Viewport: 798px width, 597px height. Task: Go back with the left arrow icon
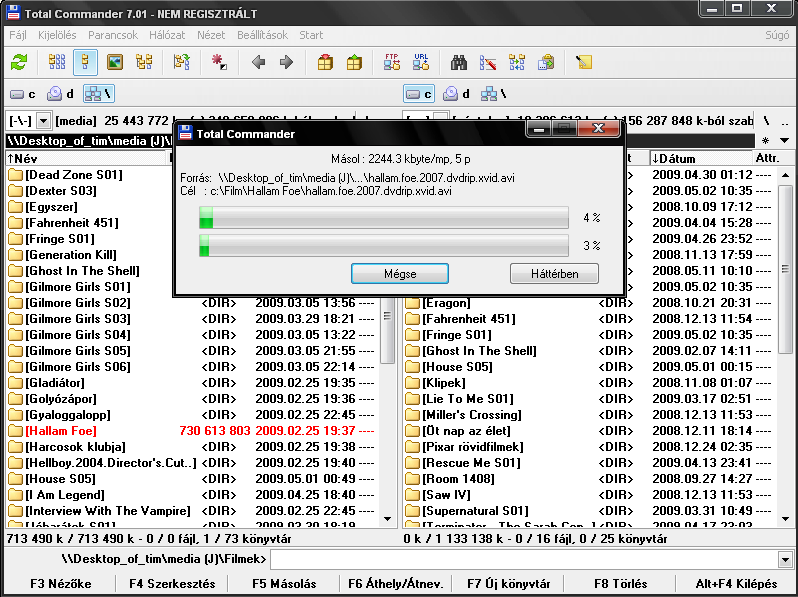pyautogui.click(x=259, y=63)
